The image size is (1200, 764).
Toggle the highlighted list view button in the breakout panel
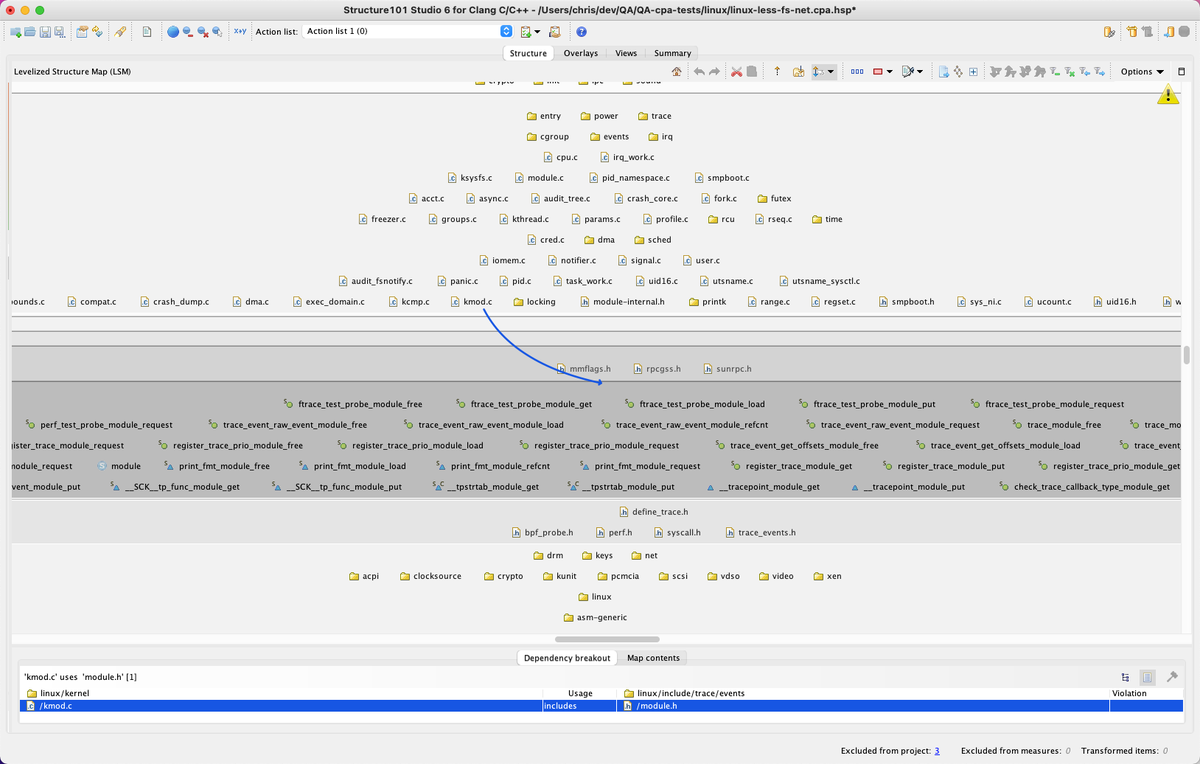1147,677
